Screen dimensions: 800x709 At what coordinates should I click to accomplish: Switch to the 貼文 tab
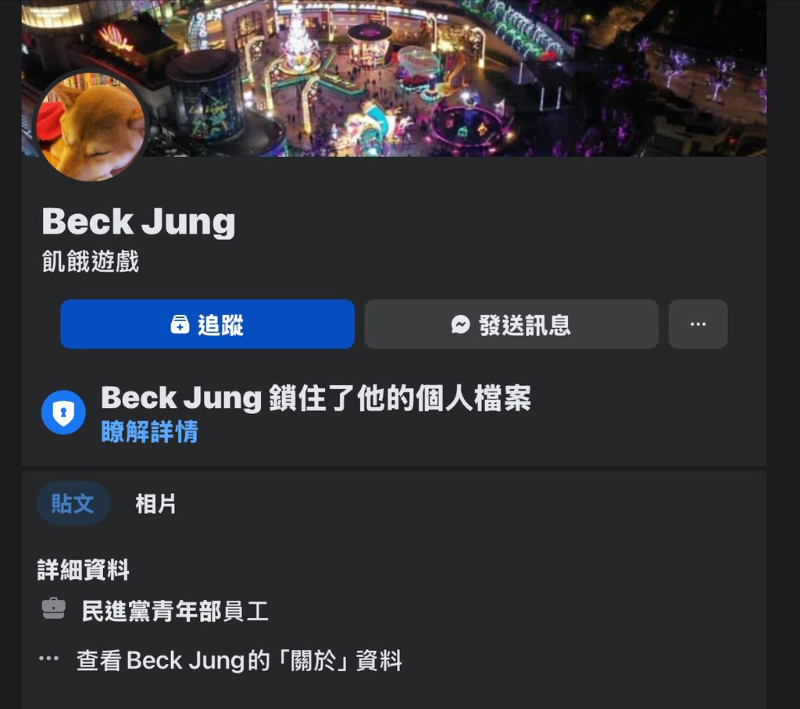click(73, 503)
